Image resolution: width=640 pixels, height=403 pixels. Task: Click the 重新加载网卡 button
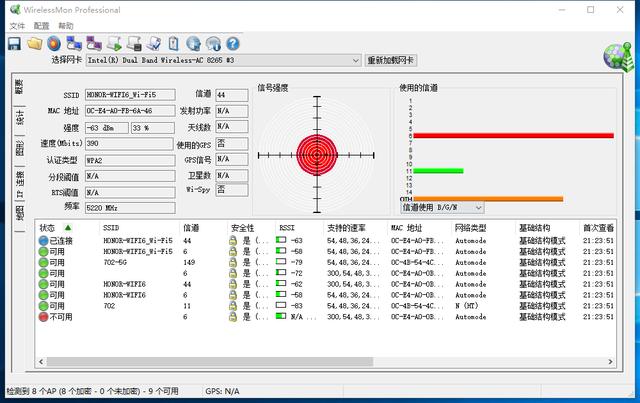tap(390, 60)
